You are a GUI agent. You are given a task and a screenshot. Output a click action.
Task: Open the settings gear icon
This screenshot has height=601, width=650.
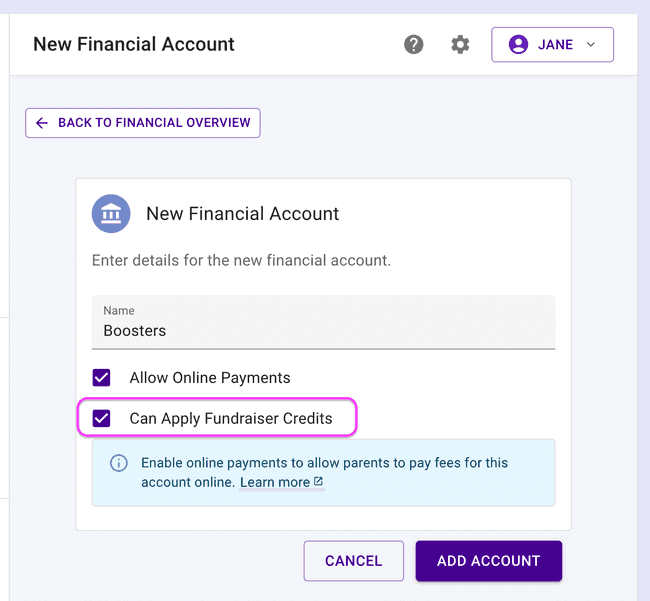tap(460, 45)
